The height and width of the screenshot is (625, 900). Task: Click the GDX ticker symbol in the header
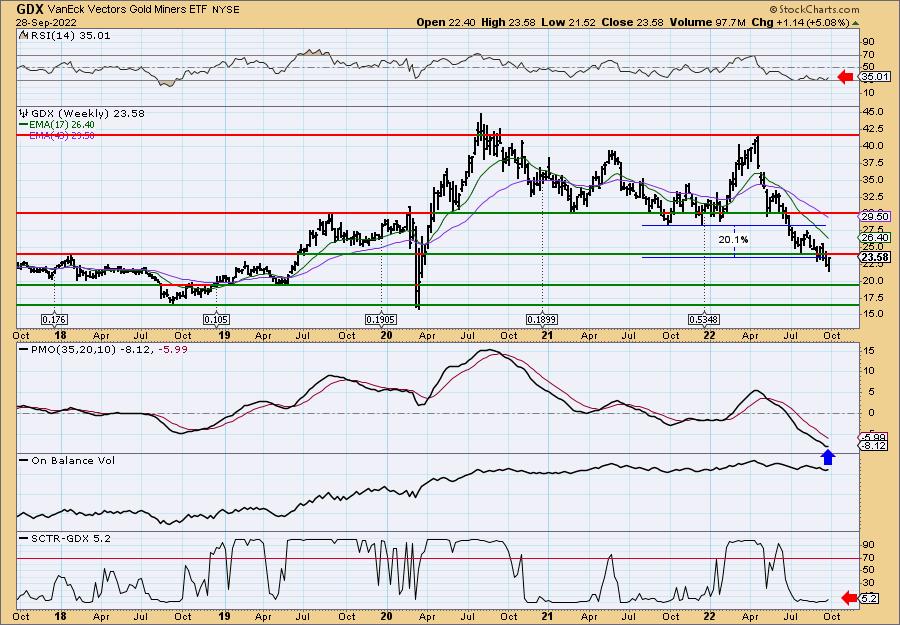29,9
